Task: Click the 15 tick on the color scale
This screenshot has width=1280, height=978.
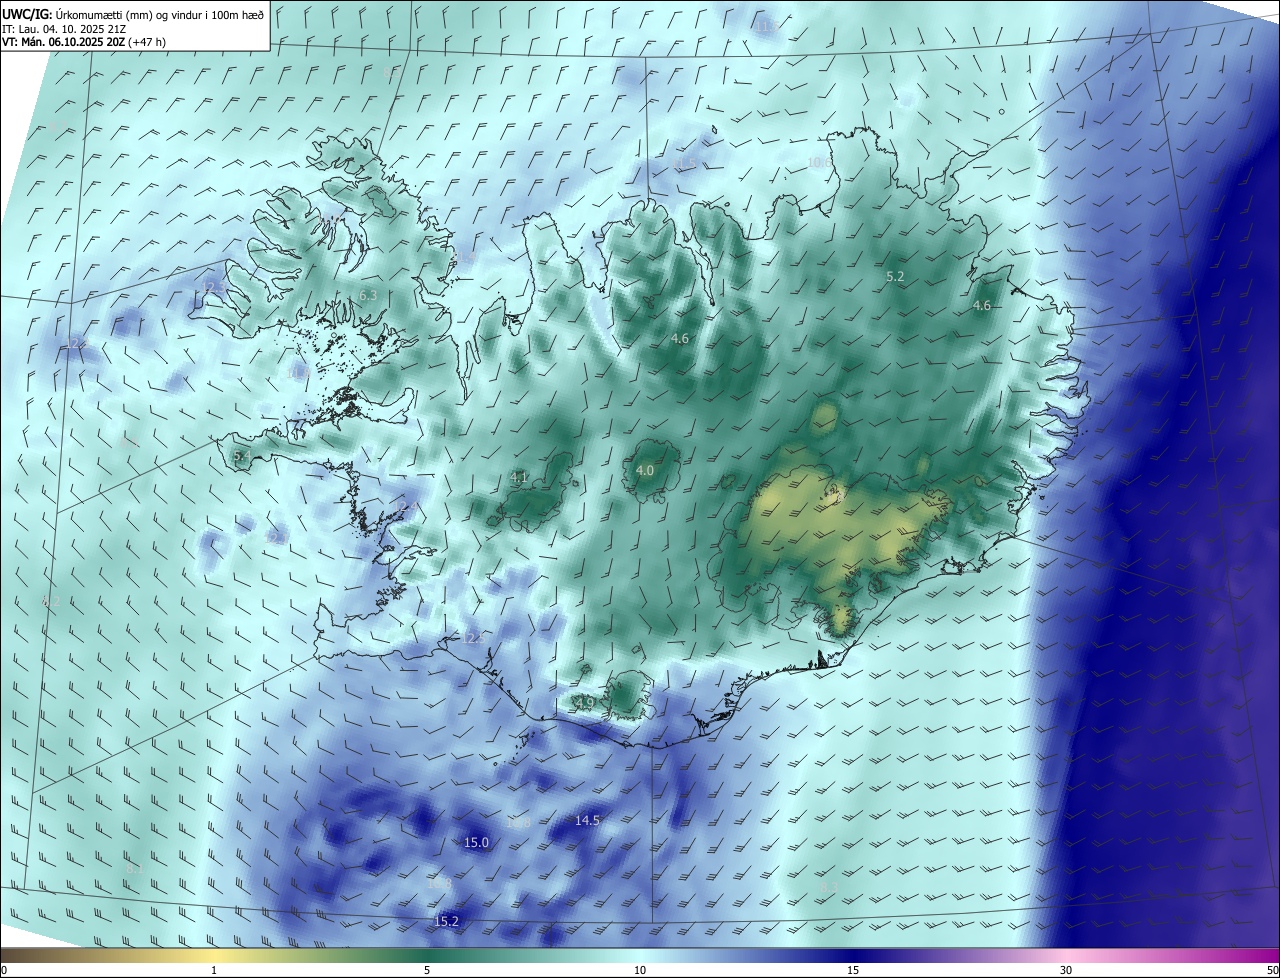Action: pos(853,970)
